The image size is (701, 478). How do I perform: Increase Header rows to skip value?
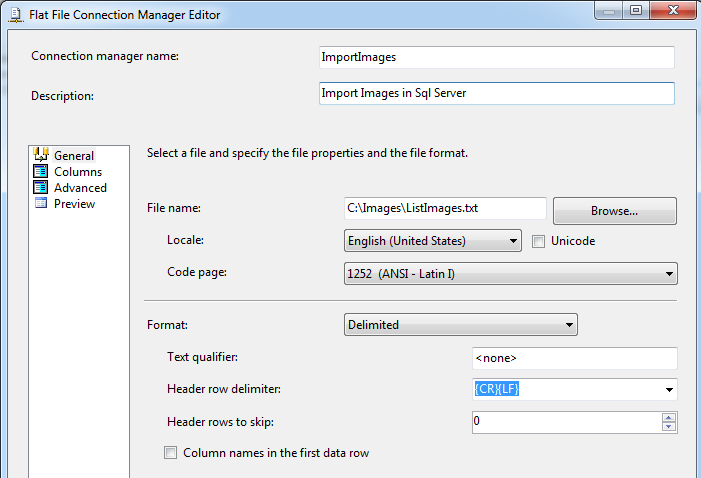pyautogui.click(x=669, y=417)
